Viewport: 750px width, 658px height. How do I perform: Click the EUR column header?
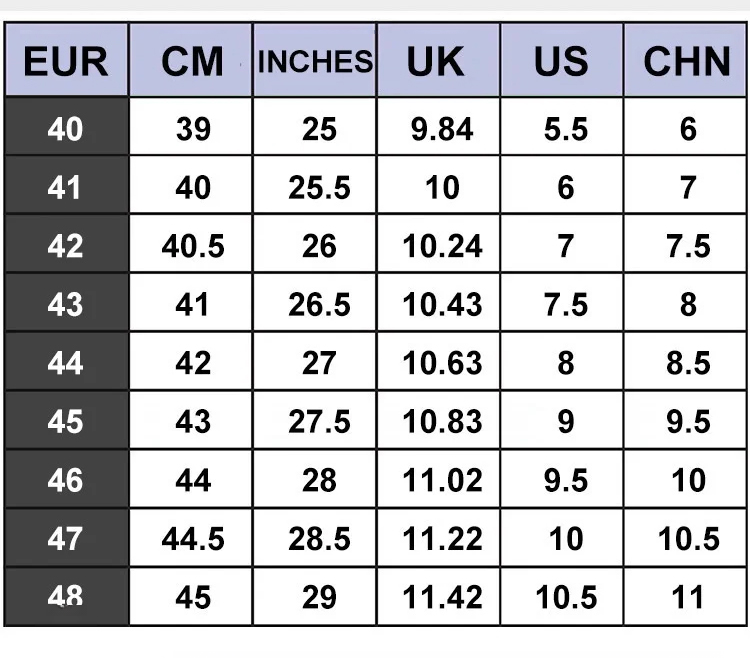[66, 62]
